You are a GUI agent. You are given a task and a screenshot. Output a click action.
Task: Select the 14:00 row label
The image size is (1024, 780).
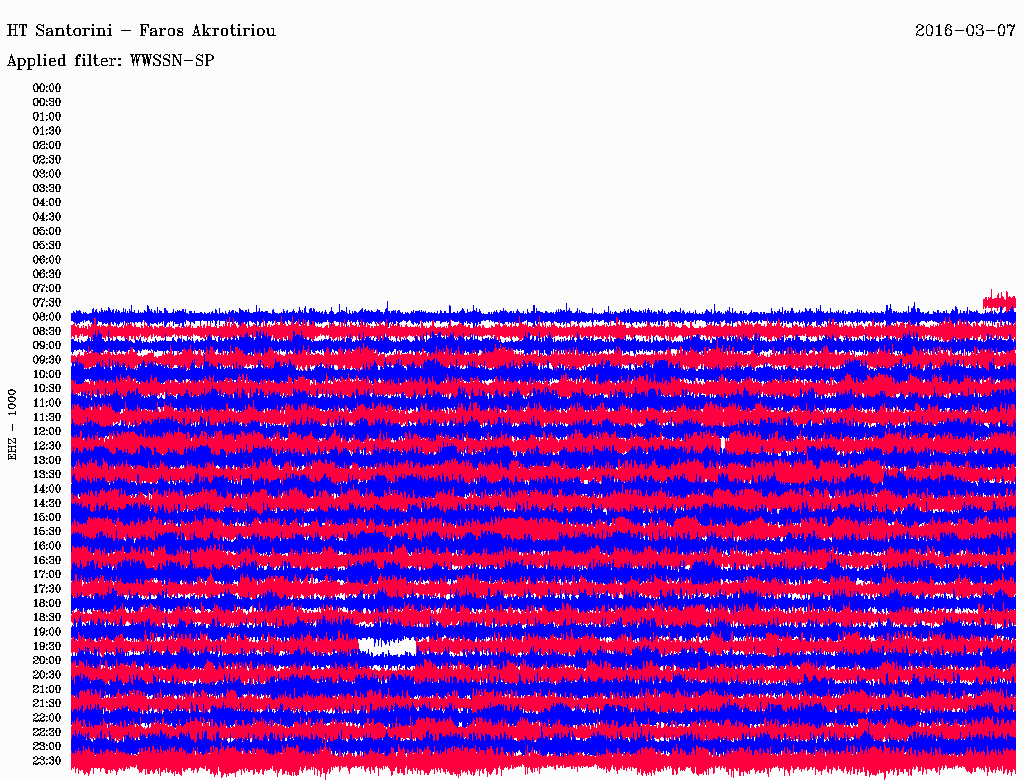coord(47,489)
